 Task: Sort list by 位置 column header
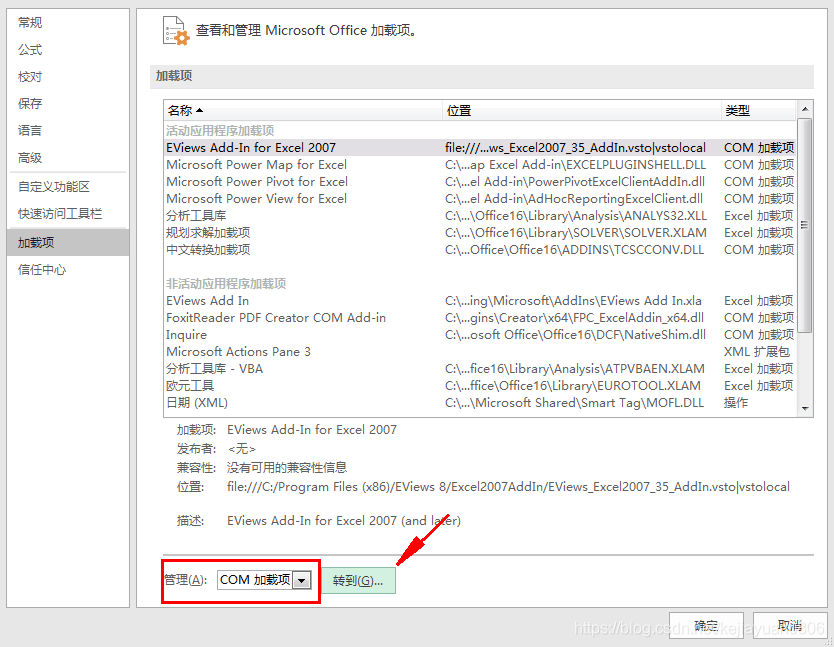point(581,111)
